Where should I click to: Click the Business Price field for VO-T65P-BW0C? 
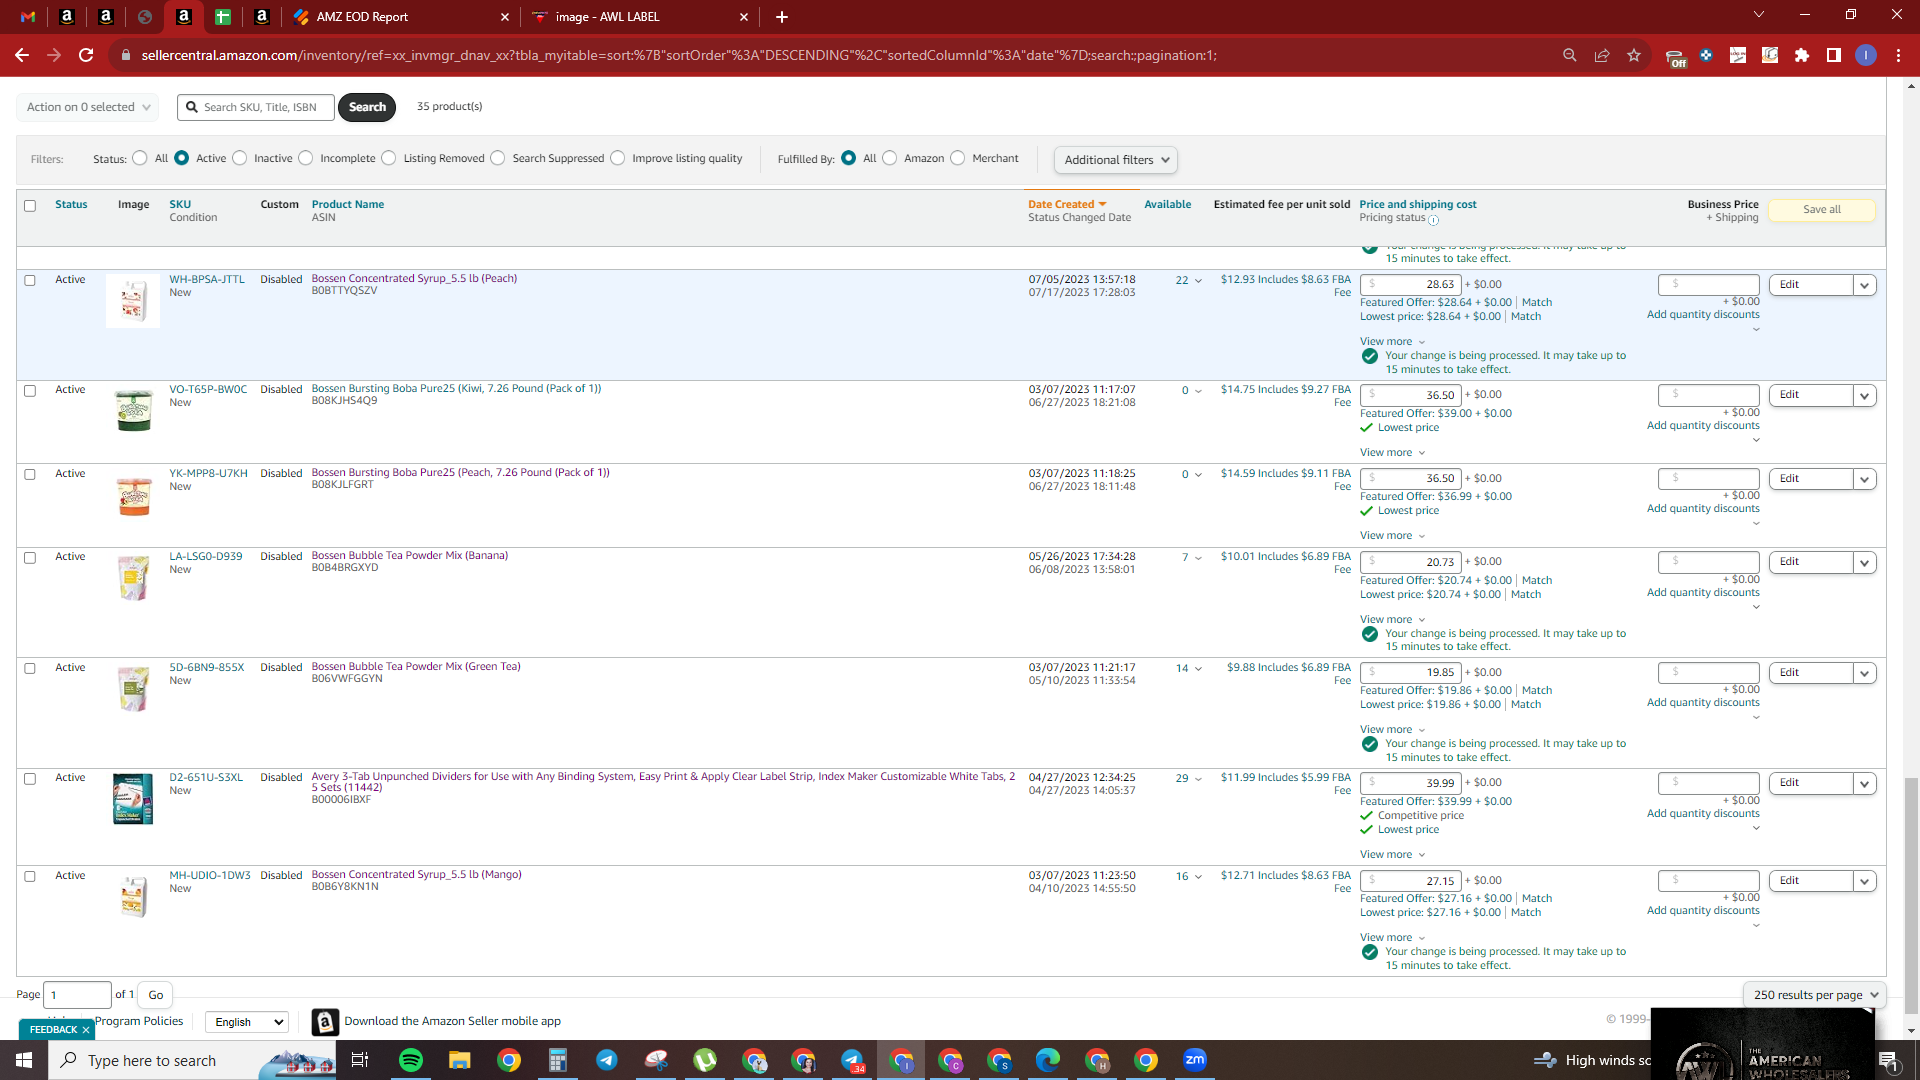point(1709,395)
